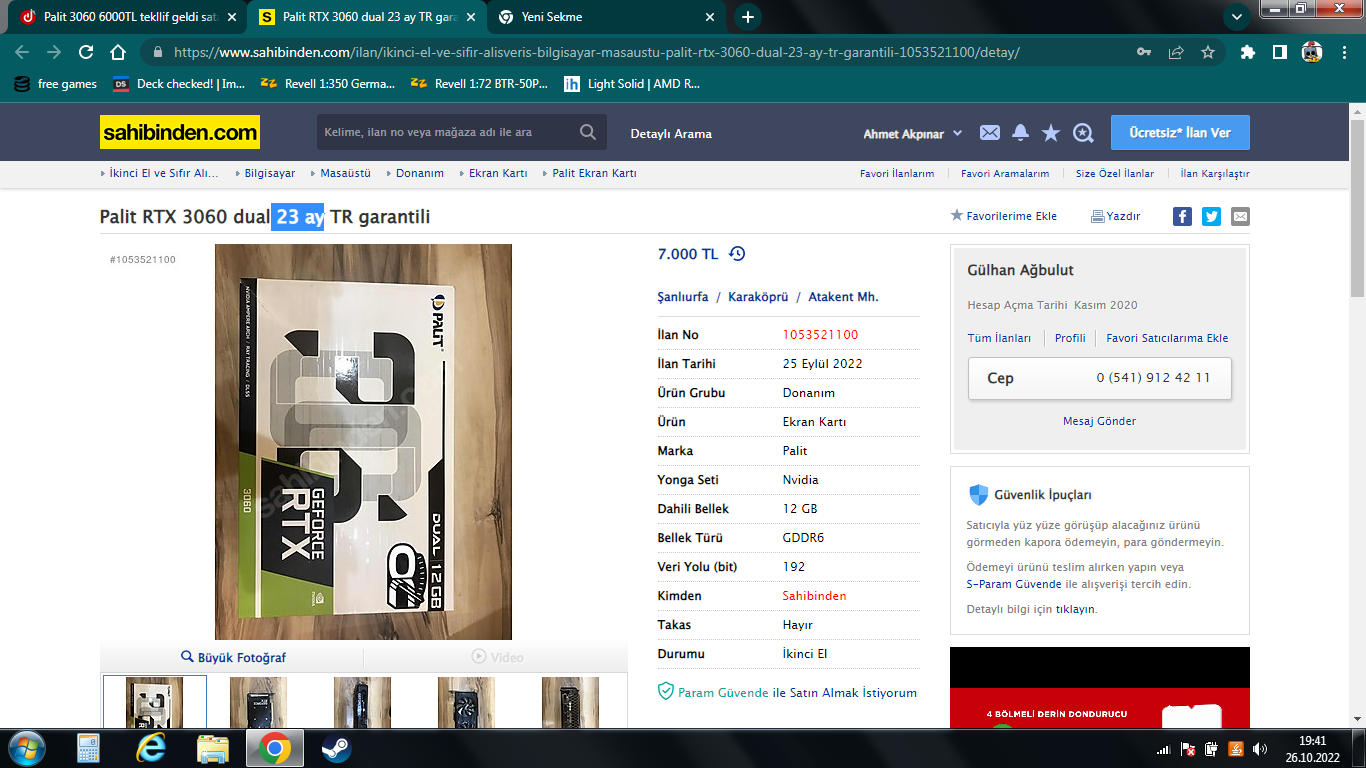The width and height of the screenshot is (1366, 768).
Task: Click the Karaköprü location link
Action: pos(757,297)
